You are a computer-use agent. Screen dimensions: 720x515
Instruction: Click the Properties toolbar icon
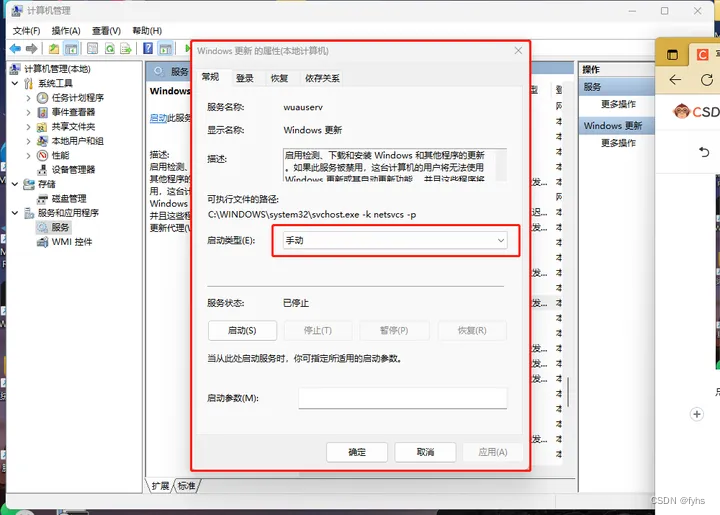(x=92, y=48)
